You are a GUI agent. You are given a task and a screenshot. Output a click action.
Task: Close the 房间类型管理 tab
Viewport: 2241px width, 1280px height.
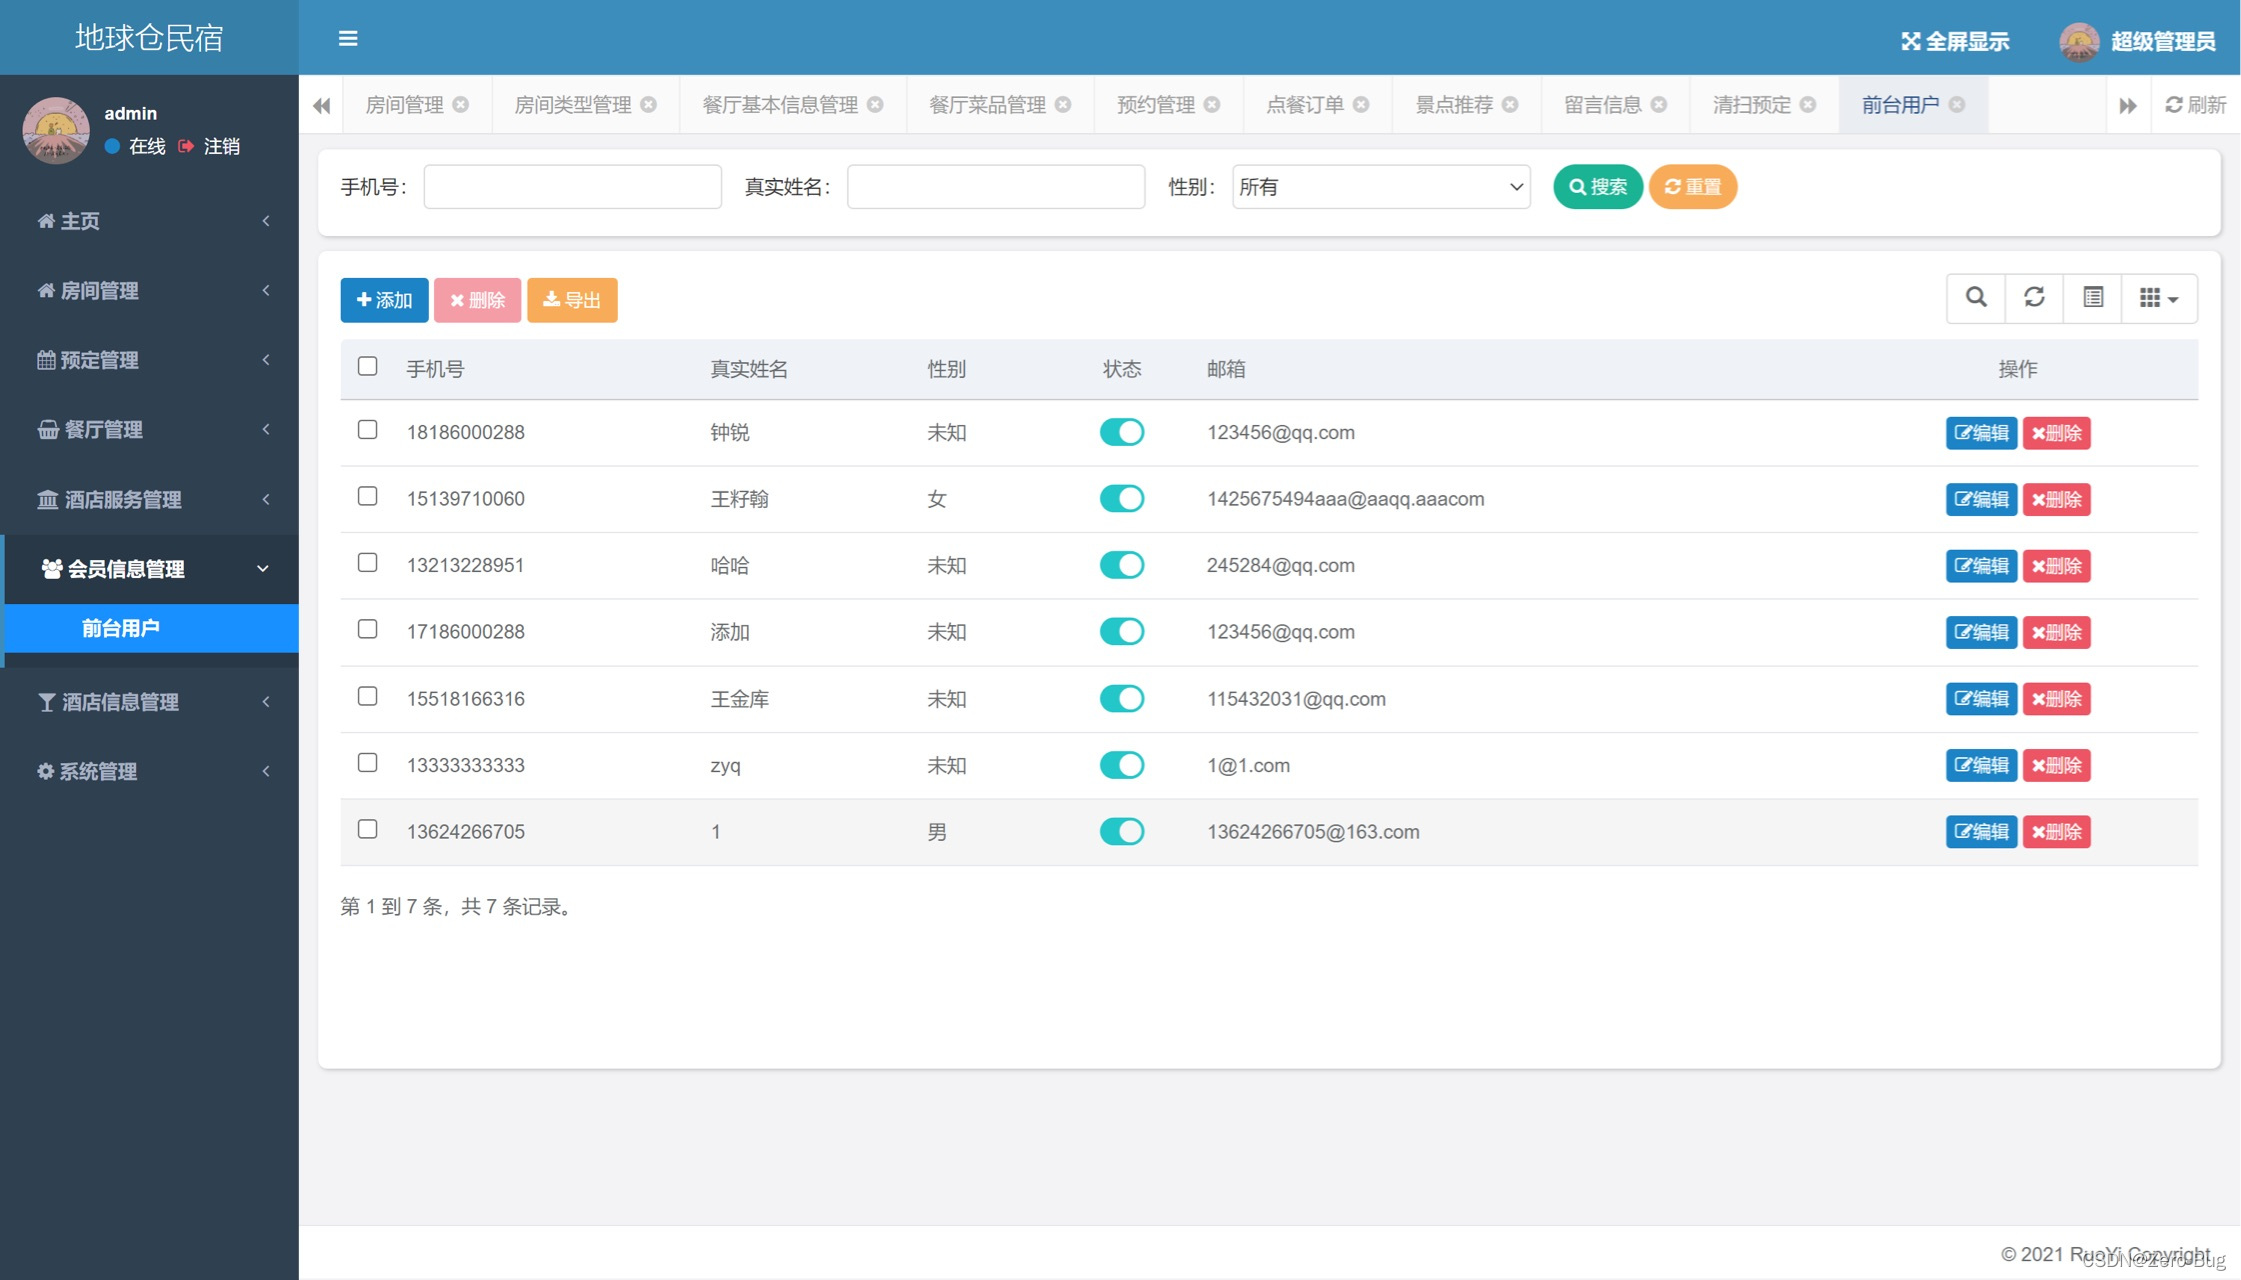pyautogui.click(x=649, y=105)
